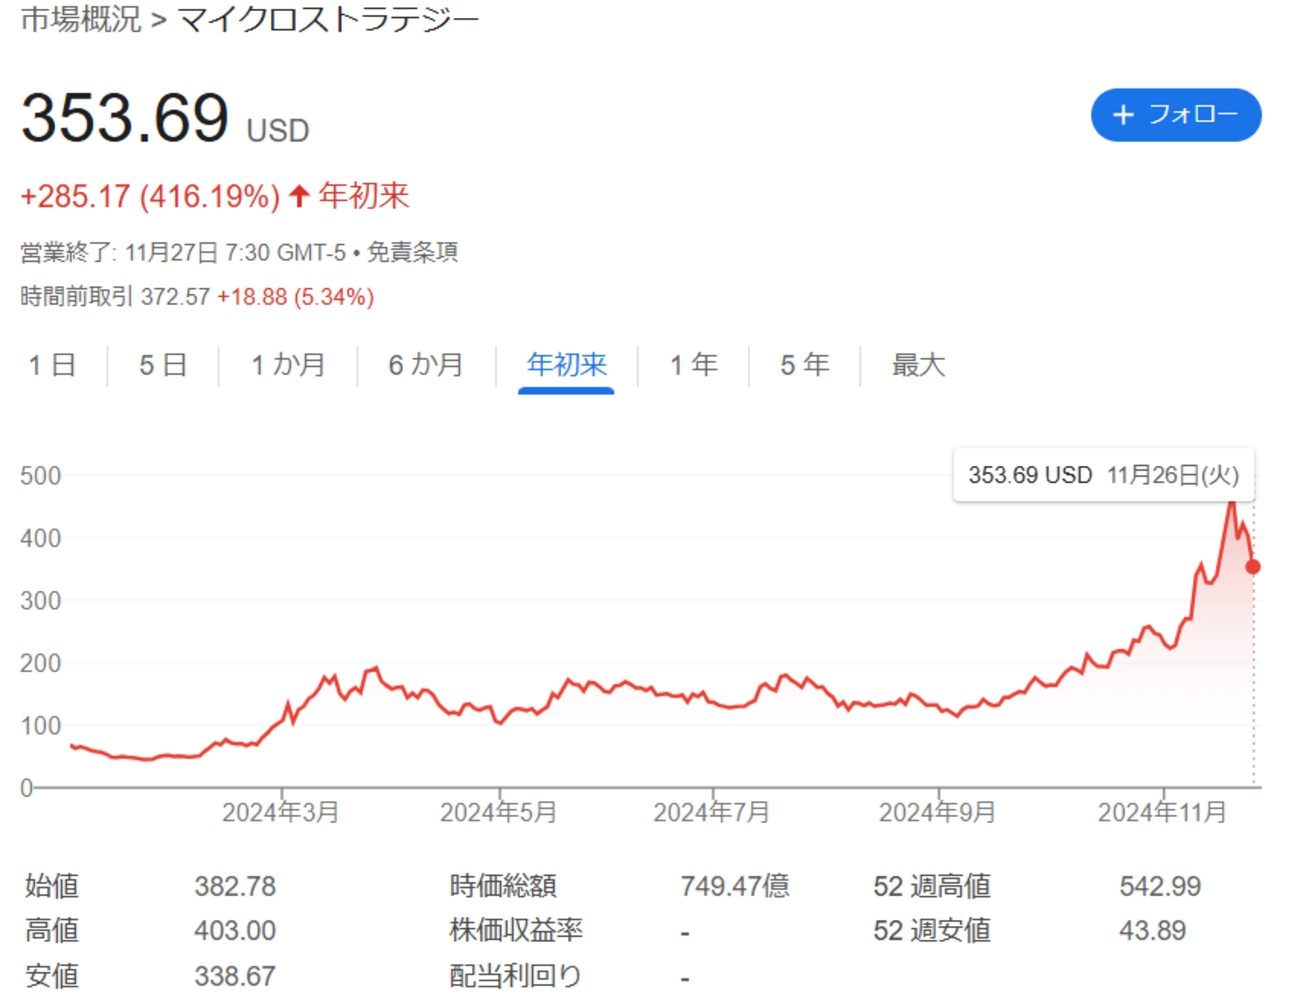The width and height of the screenshot is (1300, 1001).
Task: Click the plus icon on the フォロー button
Action: [x=1123, y=115]
